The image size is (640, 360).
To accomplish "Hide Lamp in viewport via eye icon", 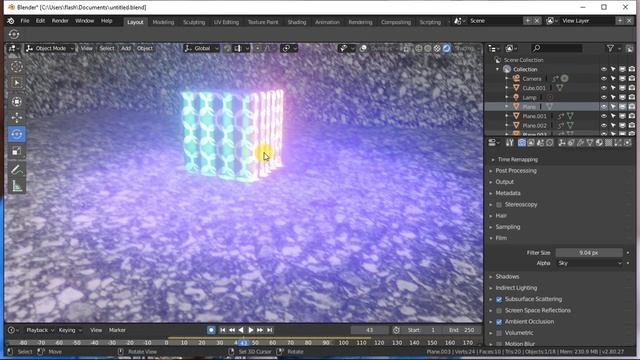I will [x=604, y=97].
